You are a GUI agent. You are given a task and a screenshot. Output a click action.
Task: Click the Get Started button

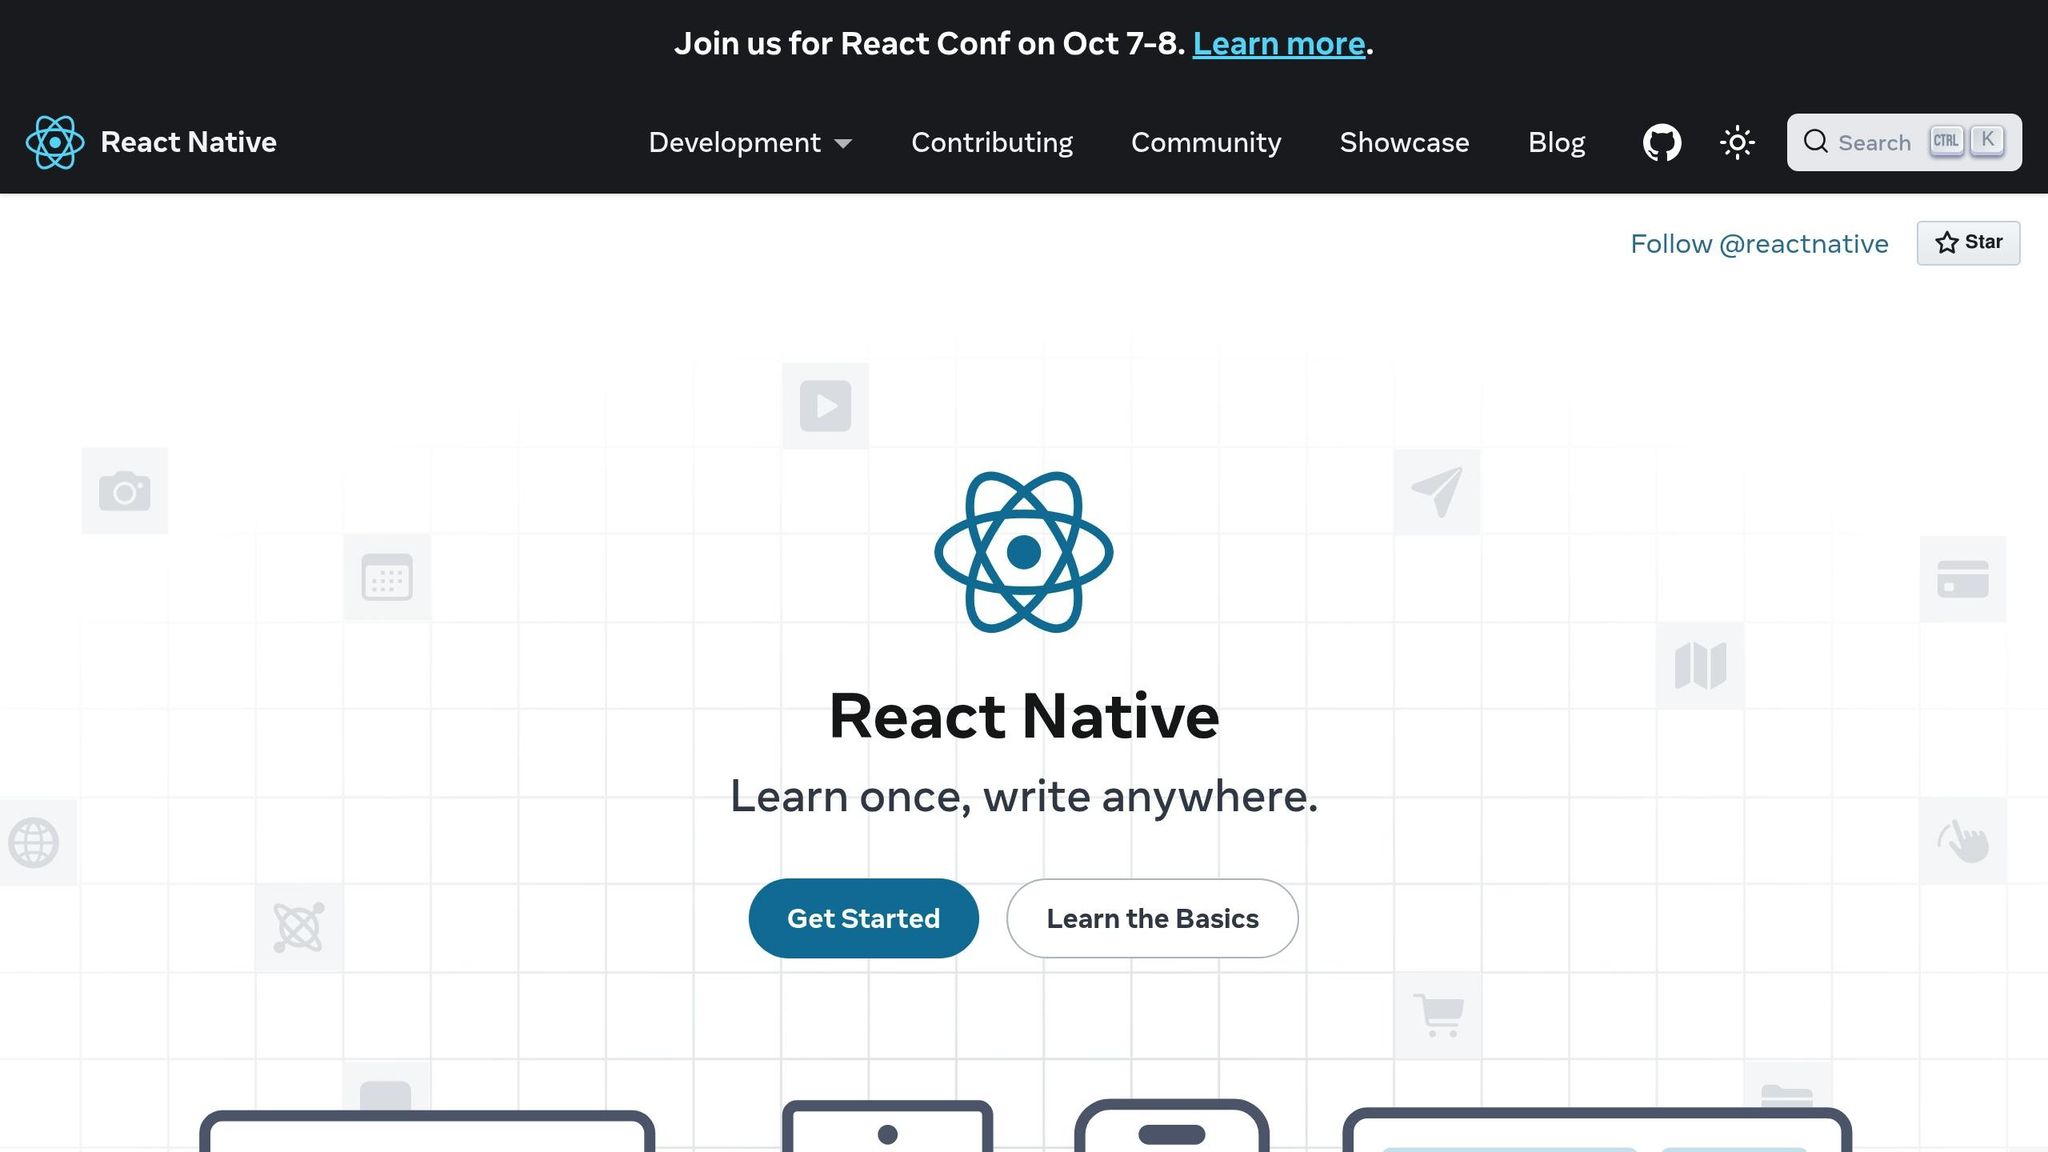[x=863, y=918]
